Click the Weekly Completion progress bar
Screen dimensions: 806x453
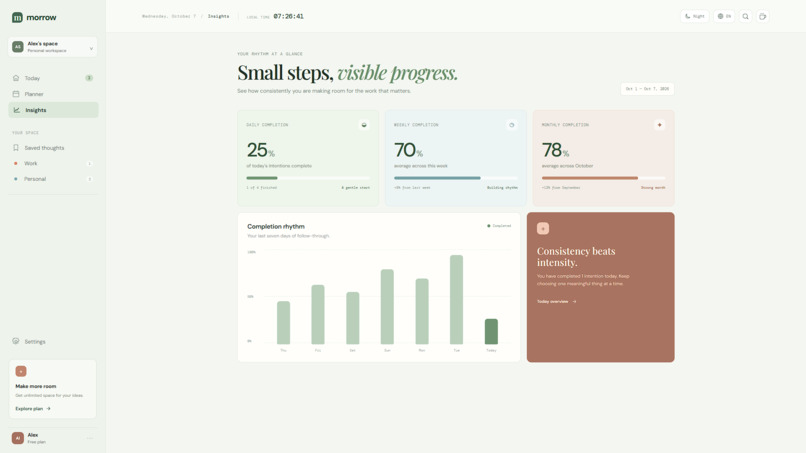[x=456, y=178]
